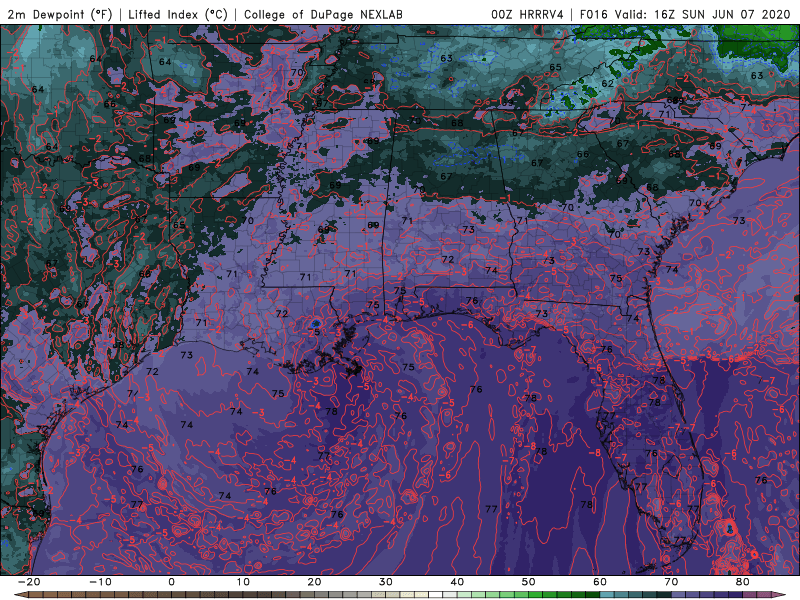Click the '20' colorbar label
Image resolution: width=800 pixels, height=600 pixels.
click(314, 582)
